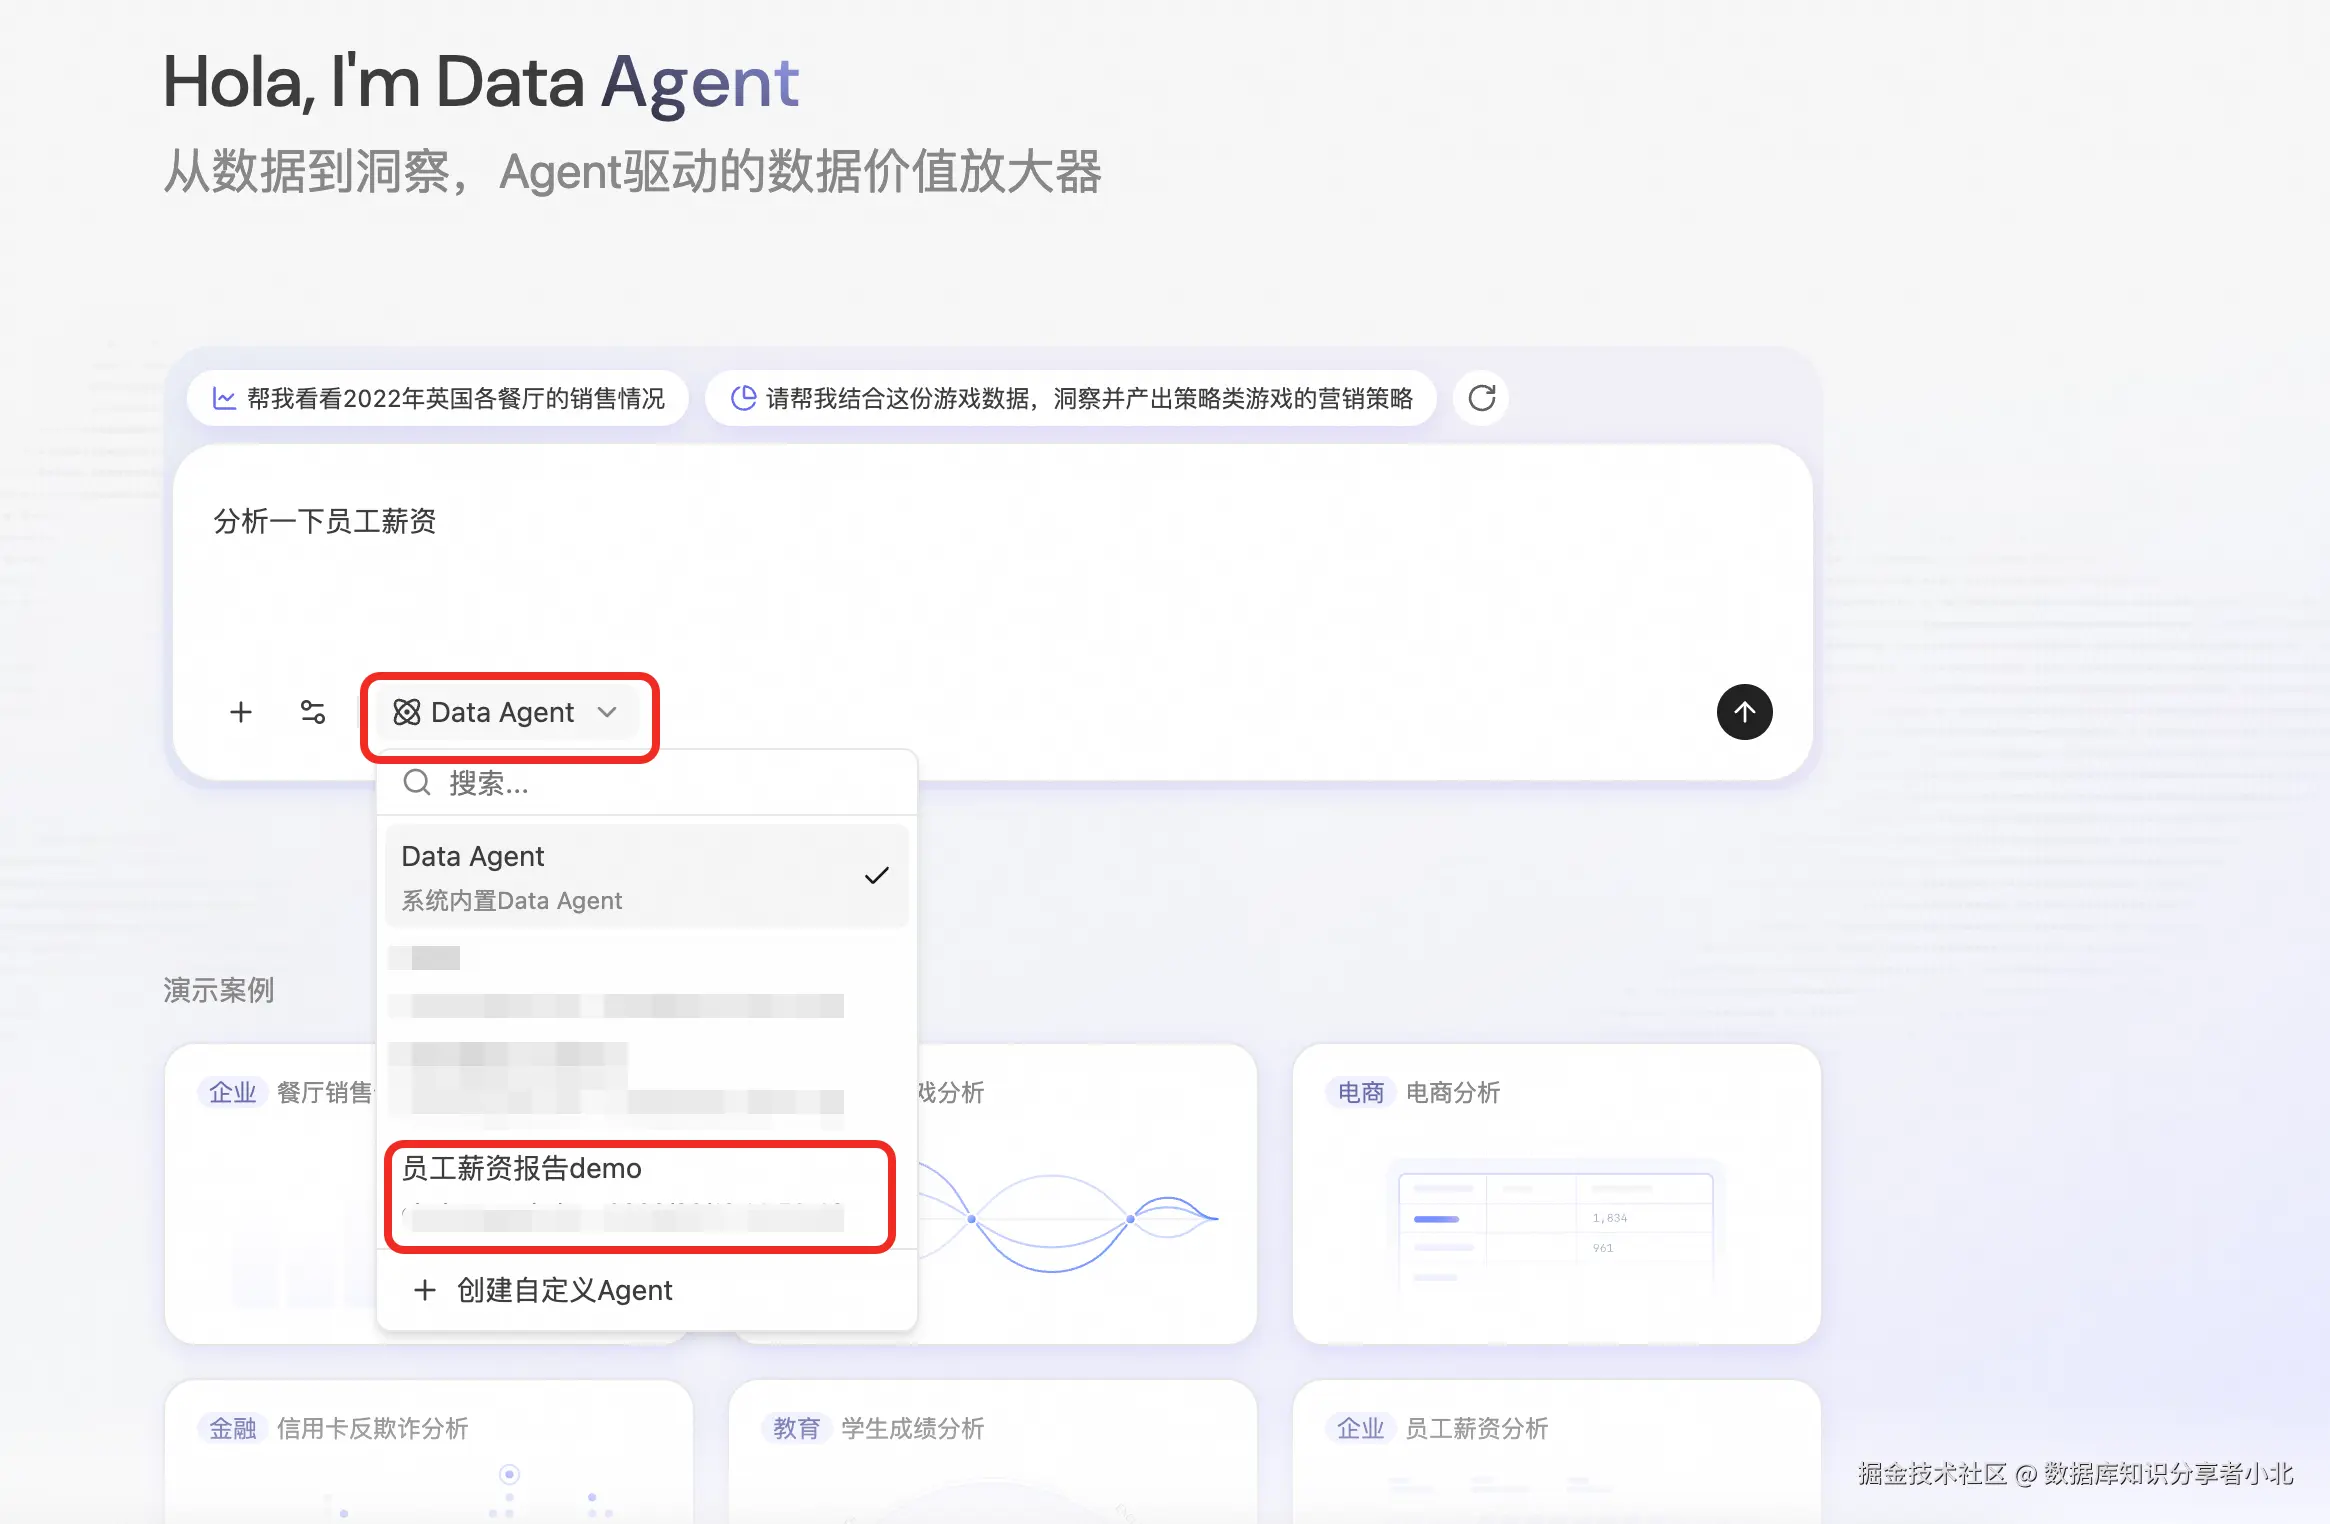Open the 电商分析 demo case card

(x=1555, y=1192)
